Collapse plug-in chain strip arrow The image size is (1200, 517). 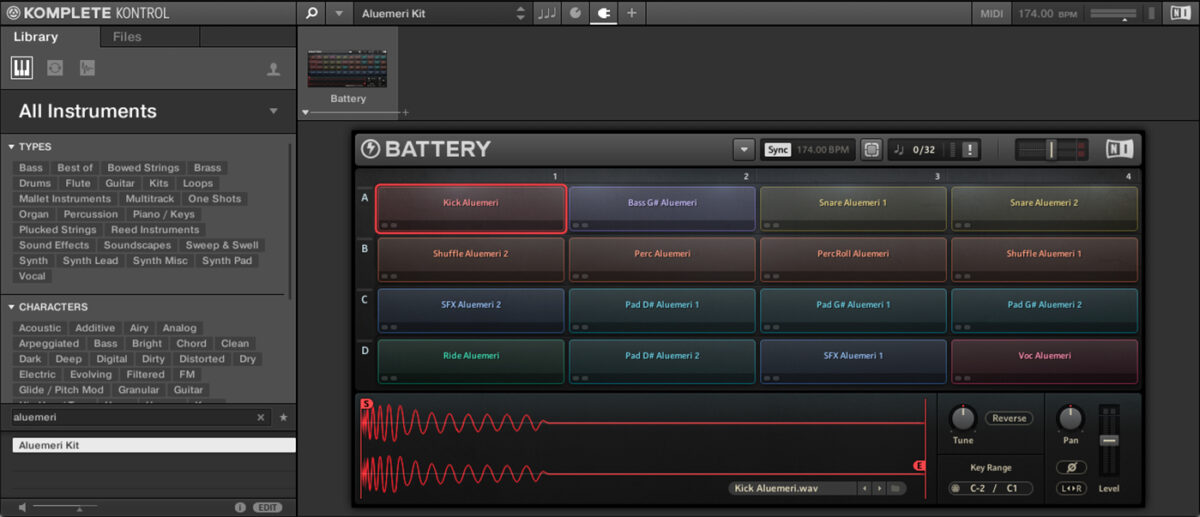click(306, 113)
